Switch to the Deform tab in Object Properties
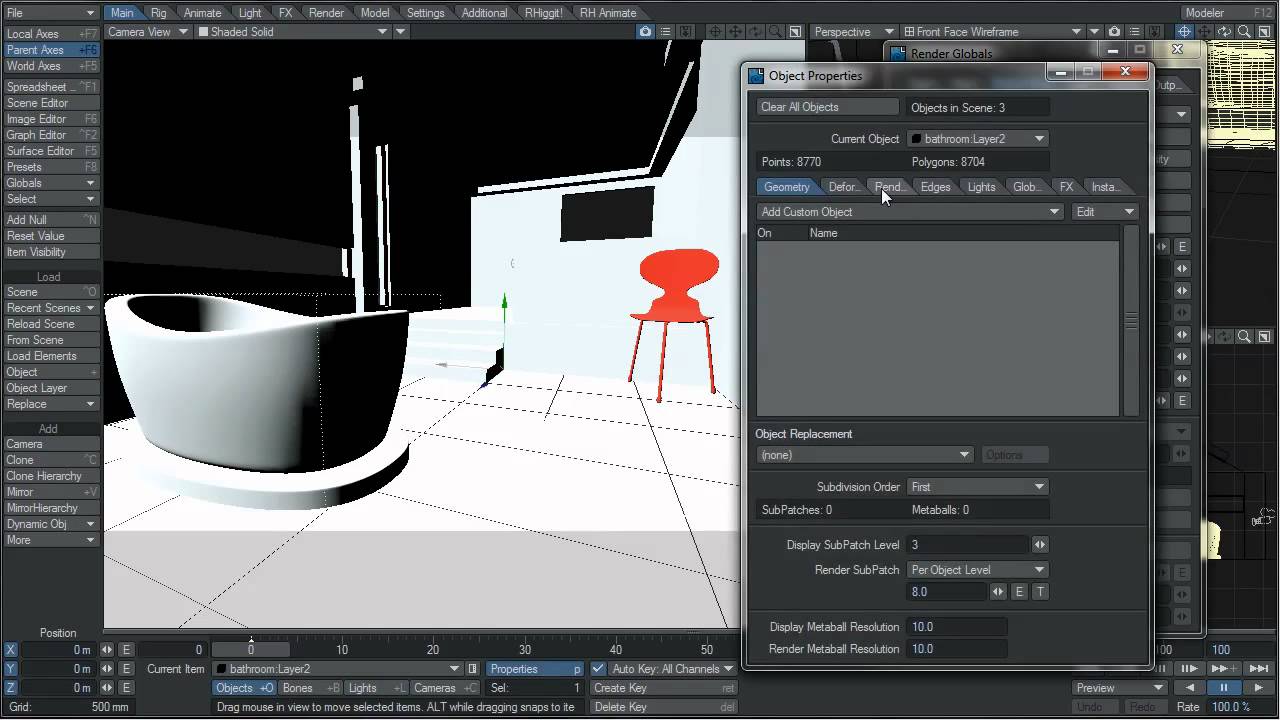 [843, 187]
